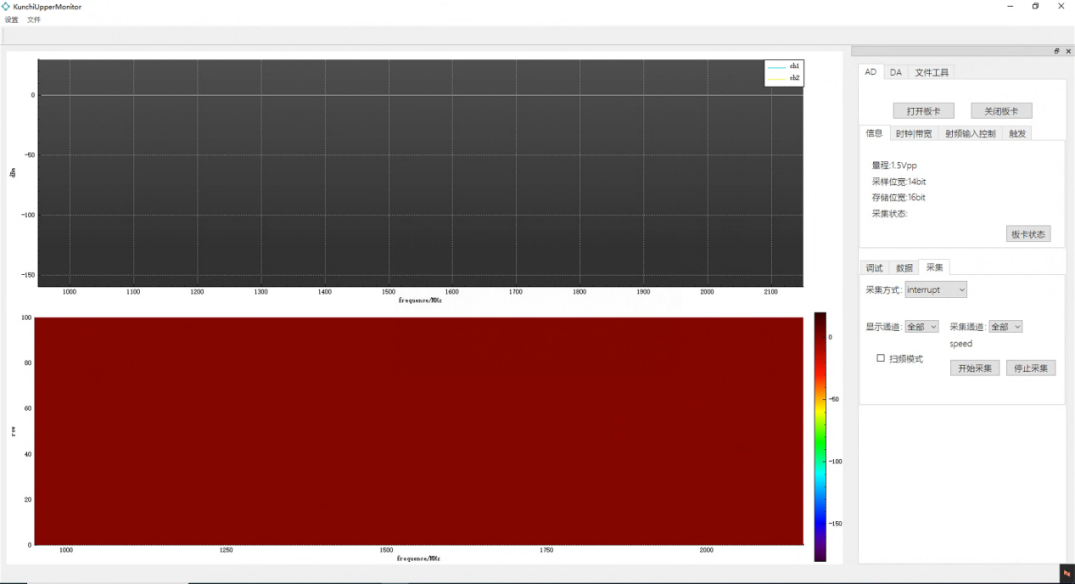Click the 关闭板卡 button

coord(1001,111)
